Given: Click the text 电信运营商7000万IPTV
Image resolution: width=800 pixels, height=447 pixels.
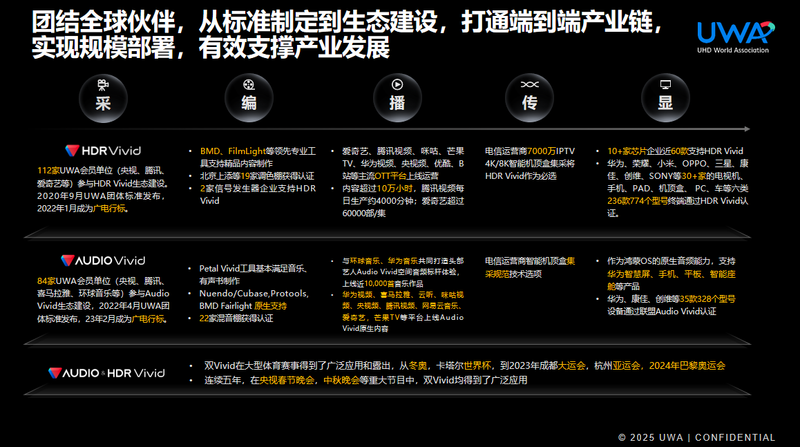Looking at the screenshot, I should click(x=530, y=151).
